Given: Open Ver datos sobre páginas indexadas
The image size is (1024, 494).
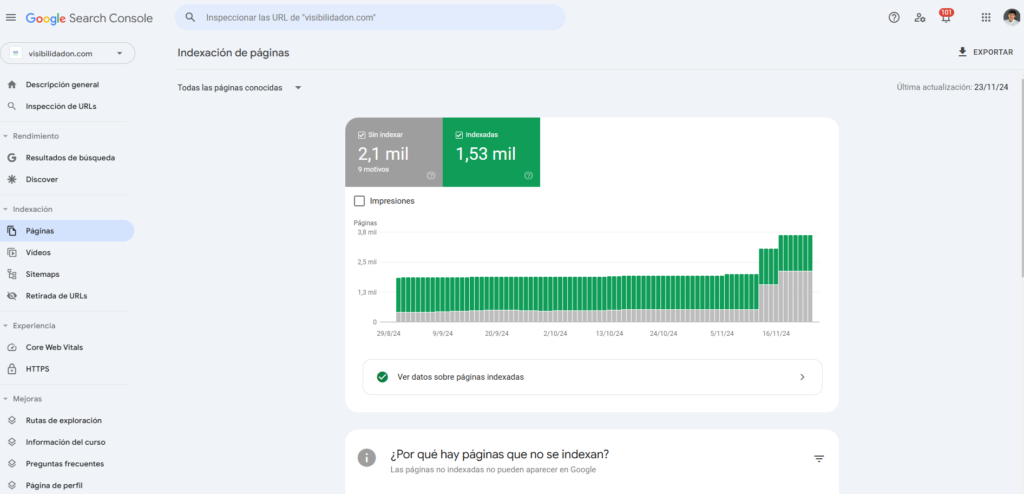Looking at the screenshot, I should tap(592, 377).
